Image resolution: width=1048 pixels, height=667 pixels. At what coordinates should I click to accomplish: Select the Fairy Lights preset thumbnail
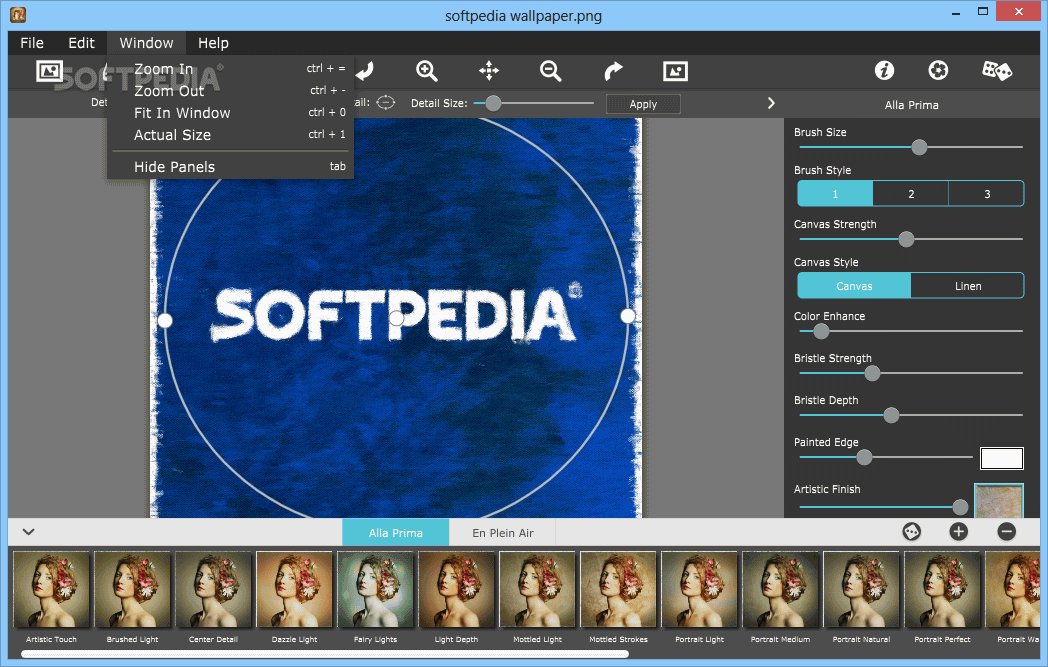375,590
